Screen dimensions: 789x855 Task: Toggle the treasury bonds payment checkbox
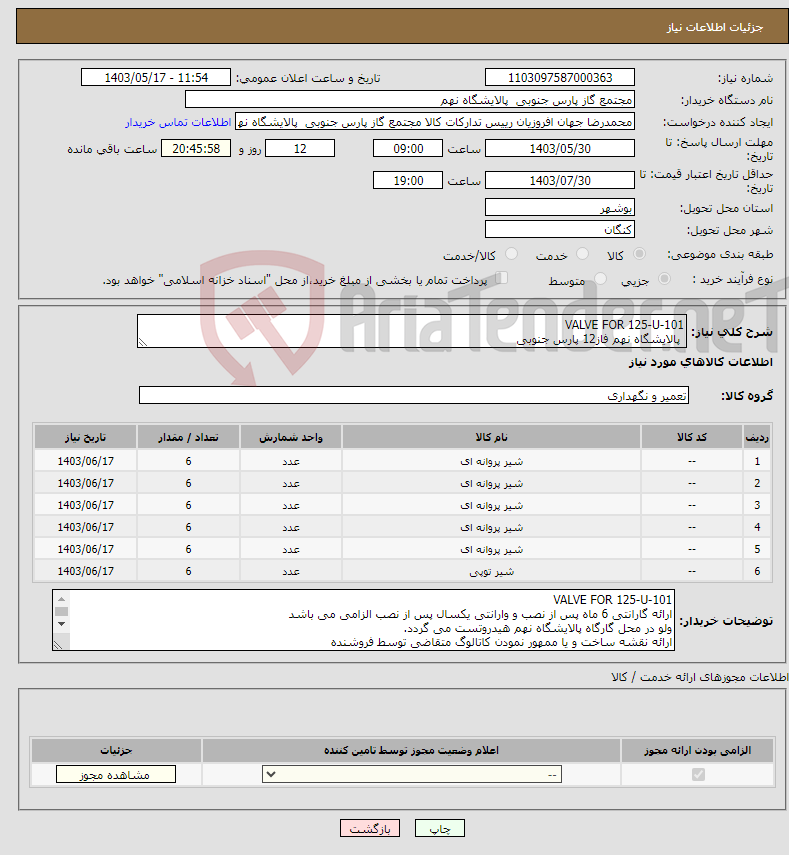point(501,278)
